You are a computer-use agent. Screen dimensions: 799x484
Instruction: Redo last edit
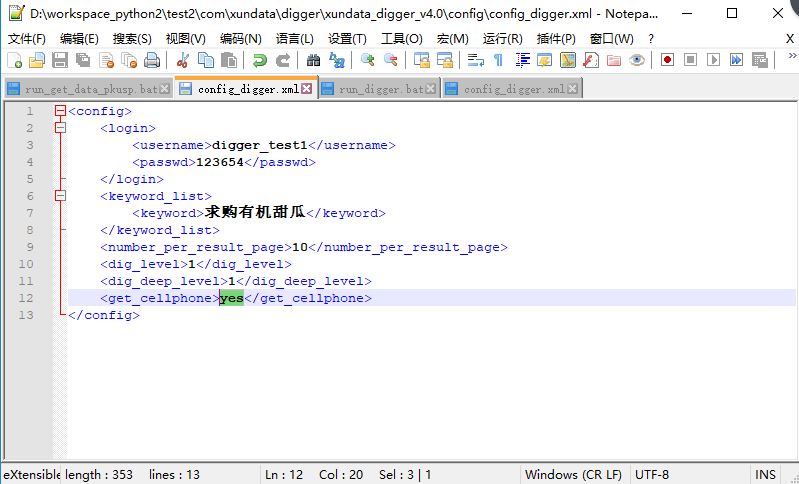[283, 60]
